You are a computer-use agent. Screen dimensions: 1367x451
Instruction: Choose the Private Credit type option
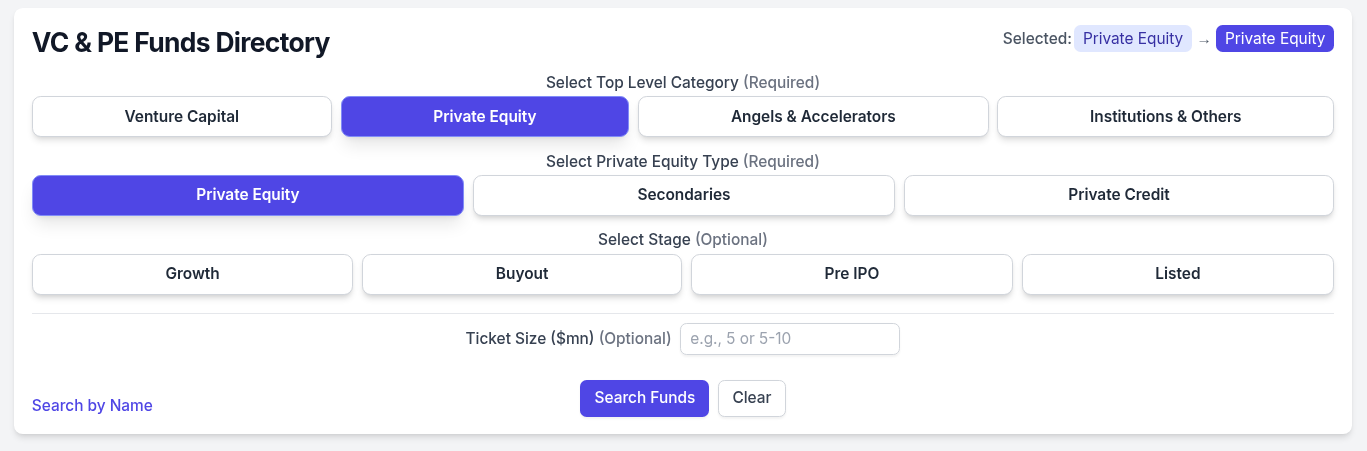[1118, 195]
